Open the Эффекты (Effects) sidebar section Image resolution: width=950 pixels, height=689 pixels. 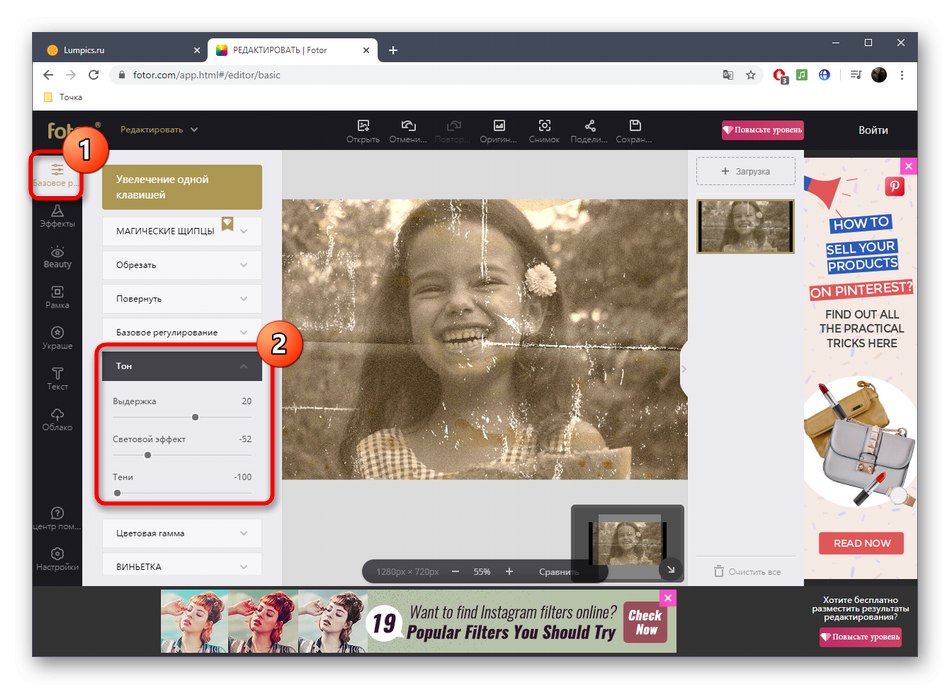57,216
